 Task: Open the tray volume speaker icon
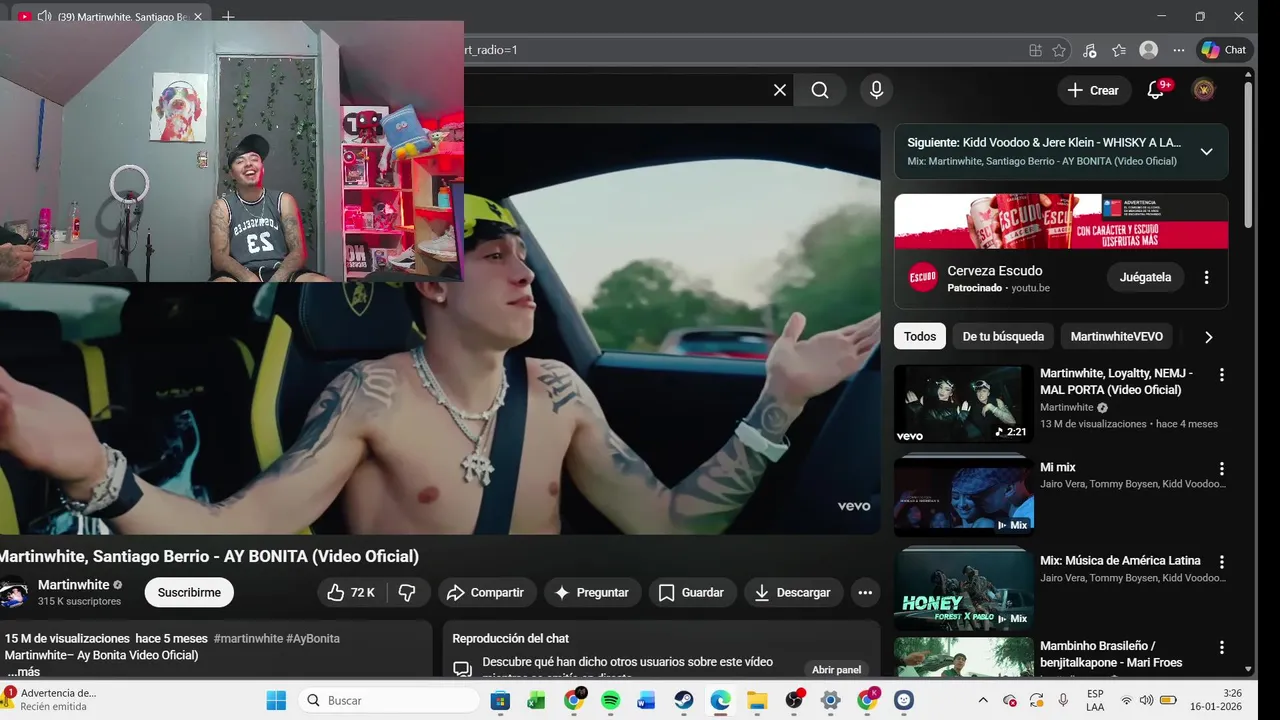tap(1146, 700)
